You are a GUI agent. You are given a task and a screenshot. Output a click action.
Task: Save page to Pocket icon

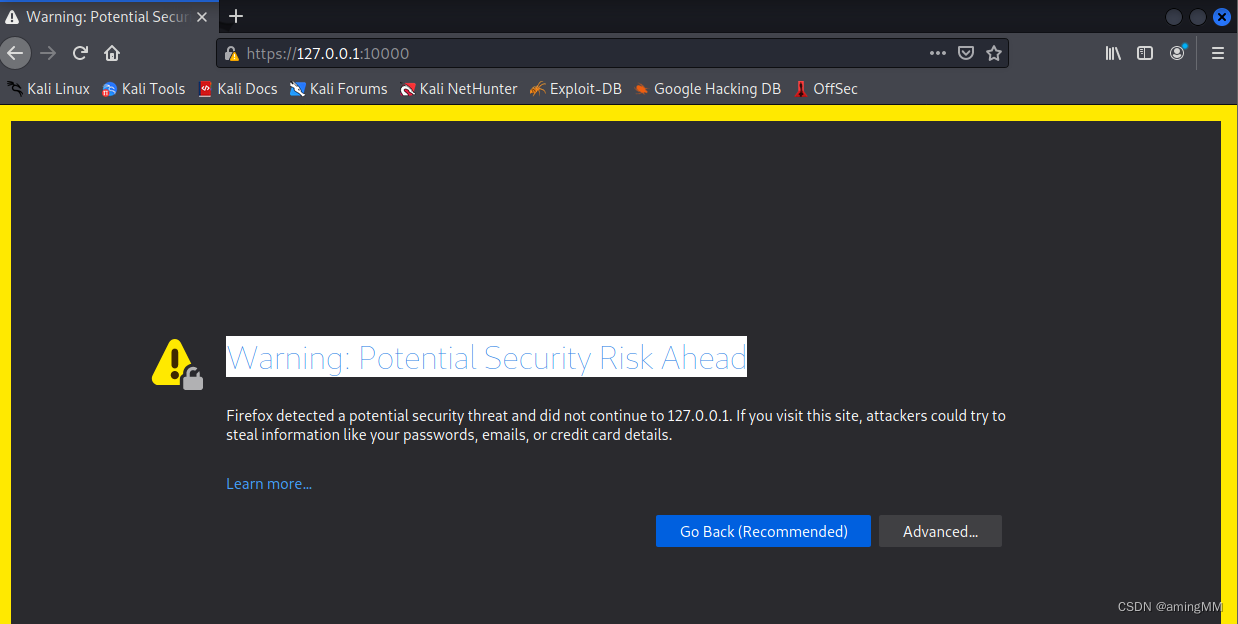click(x=966, y=53)
